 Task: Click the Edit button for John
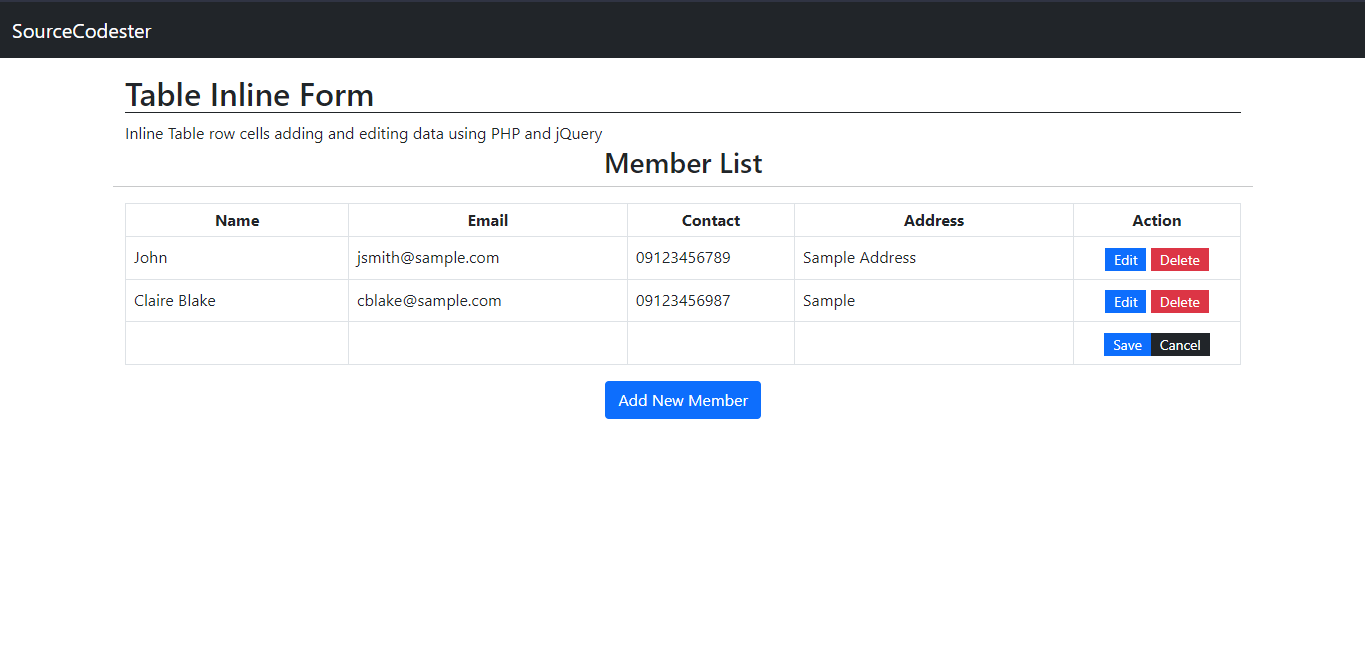coord(1125,259)
